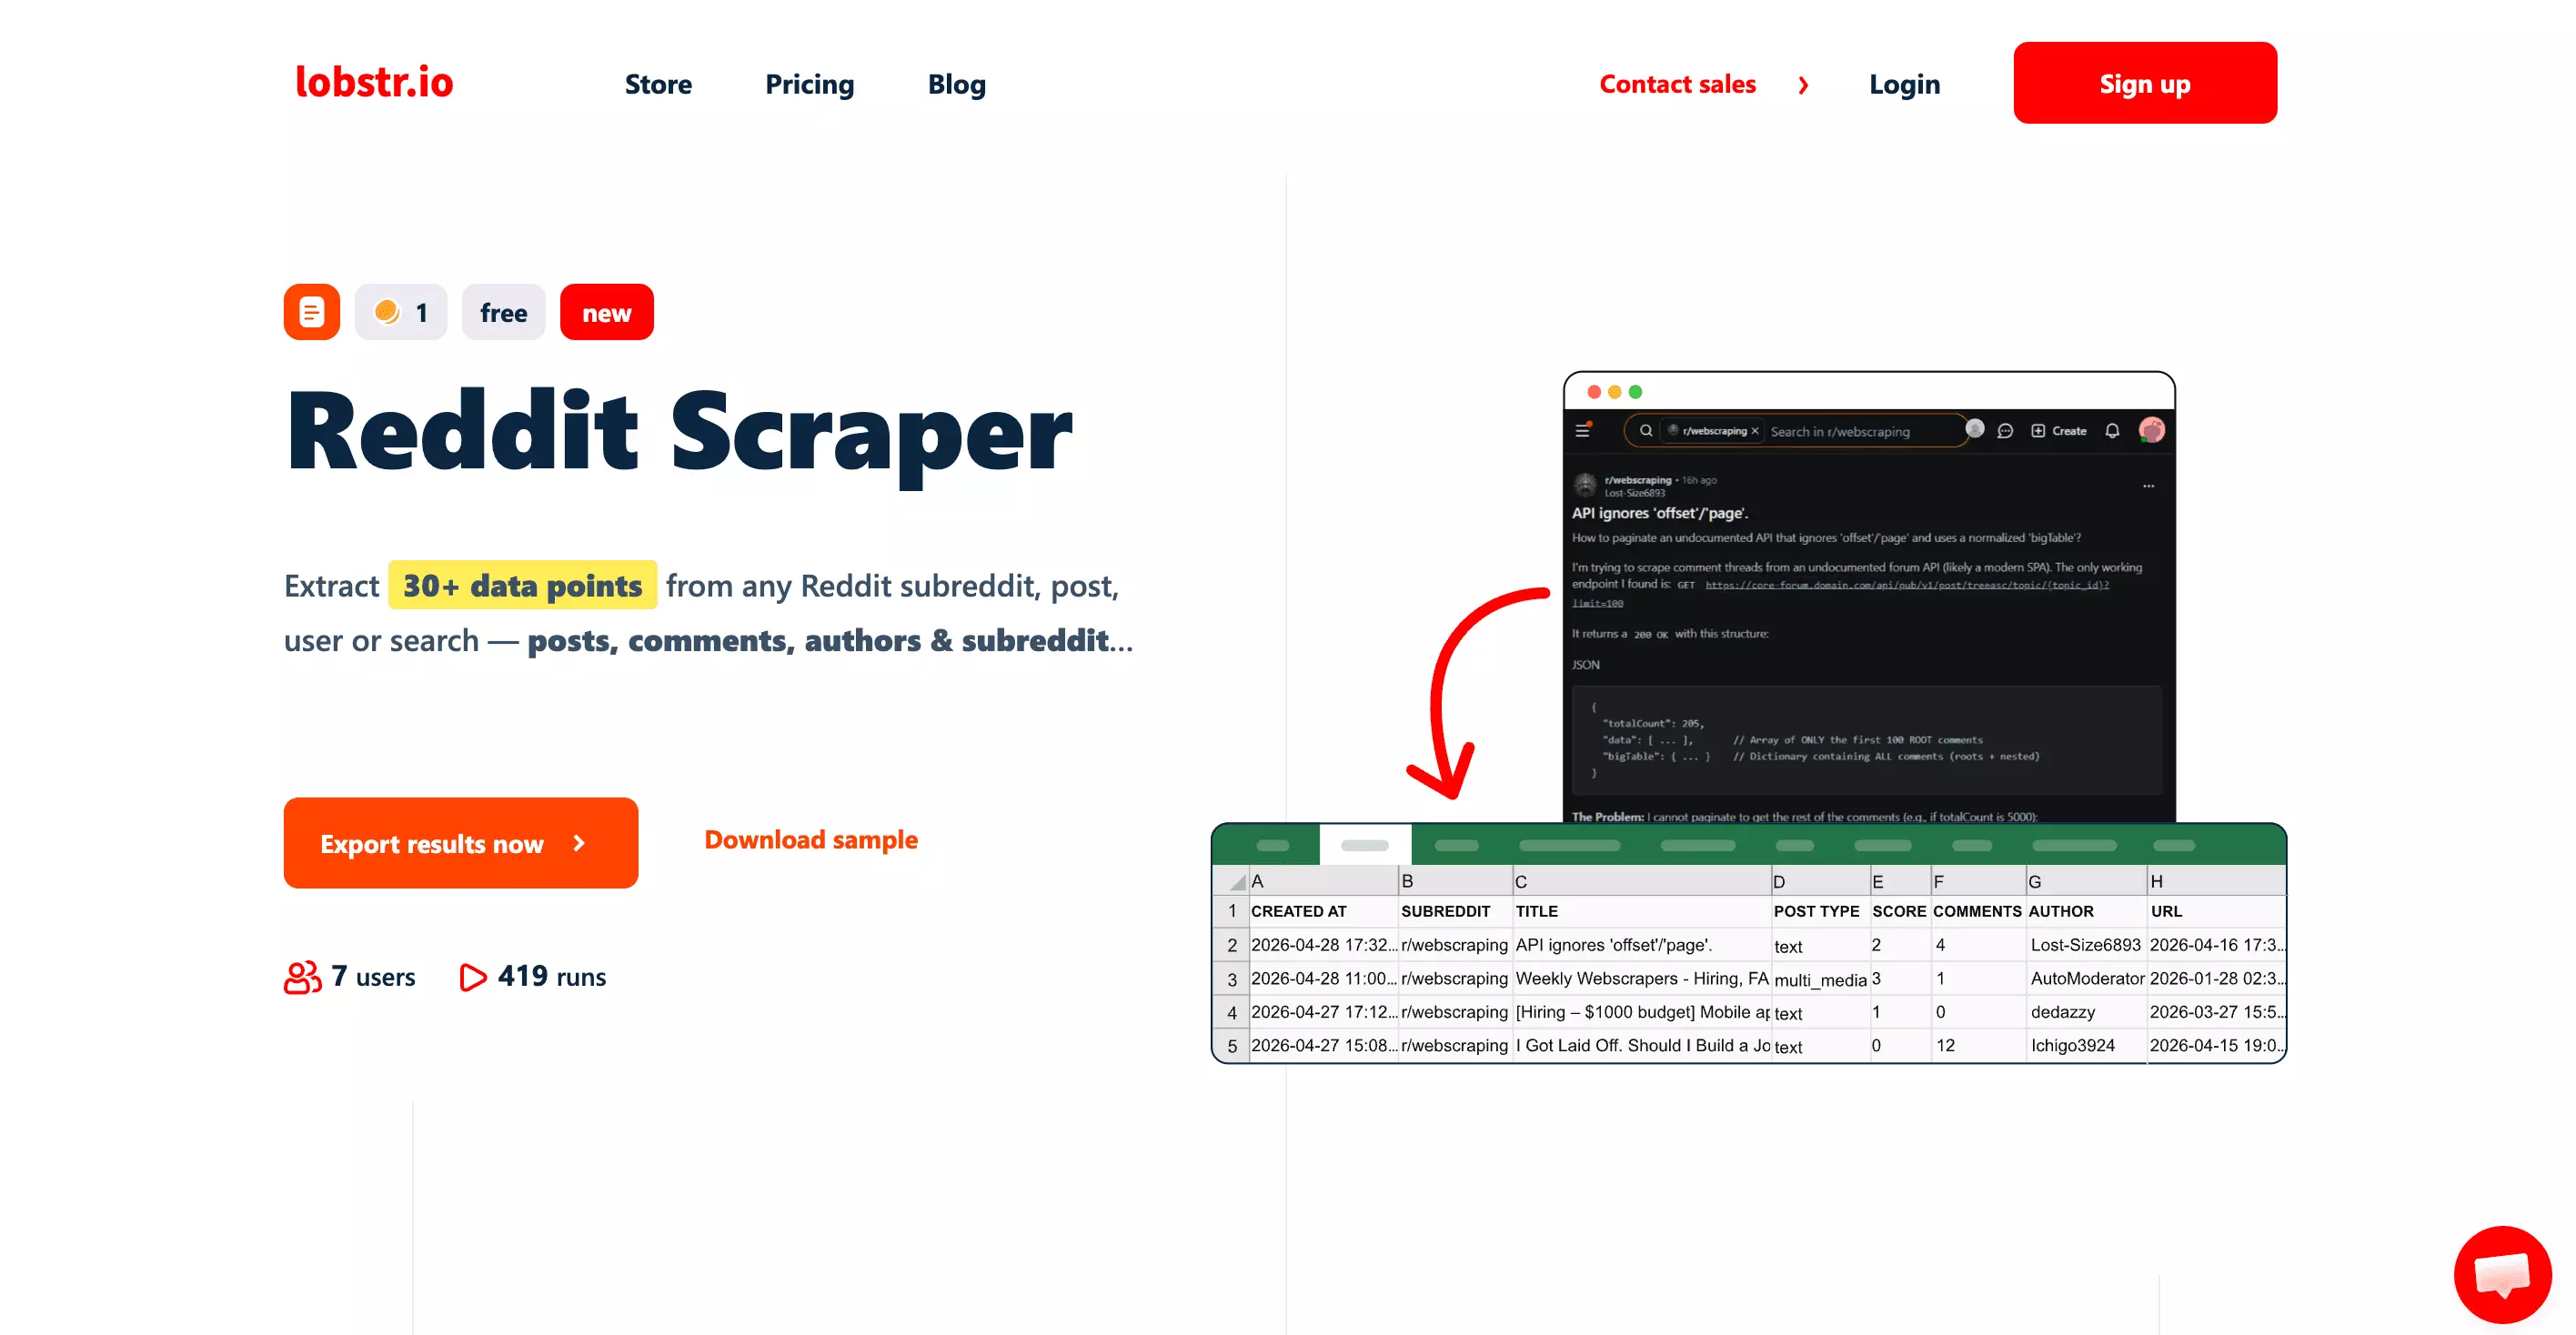Click the 2026-04-28 11:00 created date cell
Image resolution: width=2576 pixels, height=1335 pixels.
tap(1323, 978)
